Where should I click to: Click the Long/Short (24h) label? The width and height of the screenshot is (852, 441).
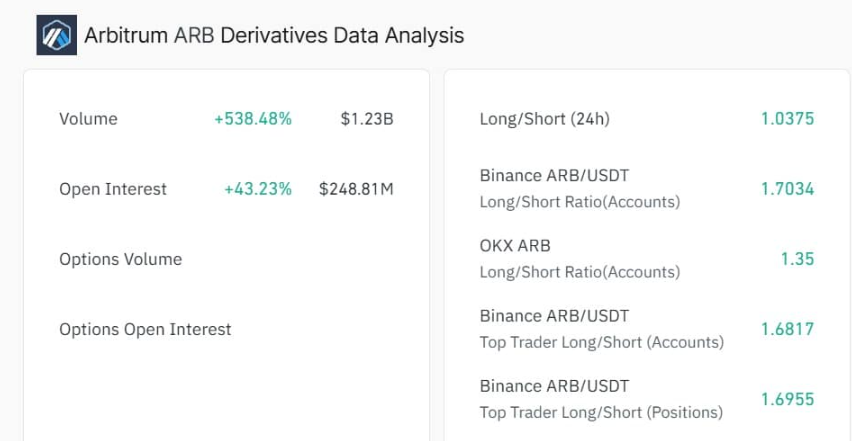[544, 119]
